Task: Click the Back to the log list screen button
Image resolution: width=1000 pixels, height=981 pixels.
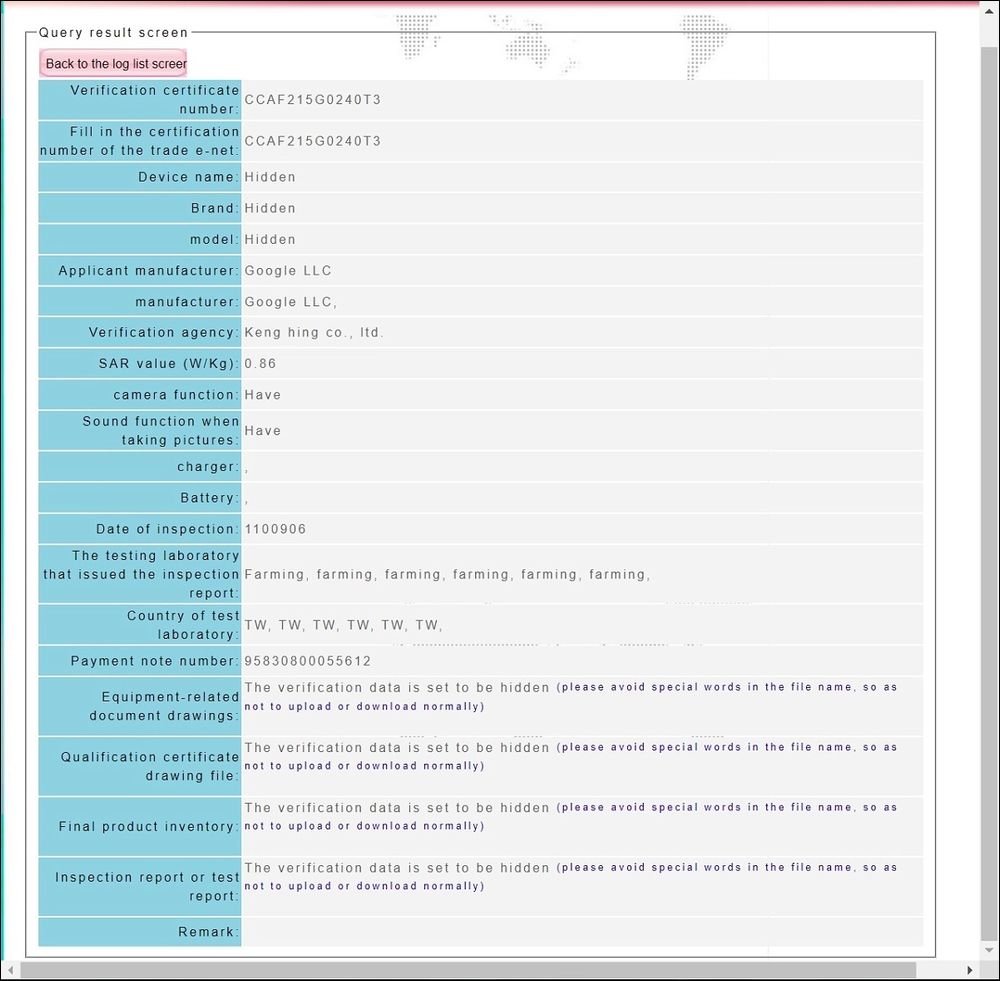Action: [x=113, y=63]
